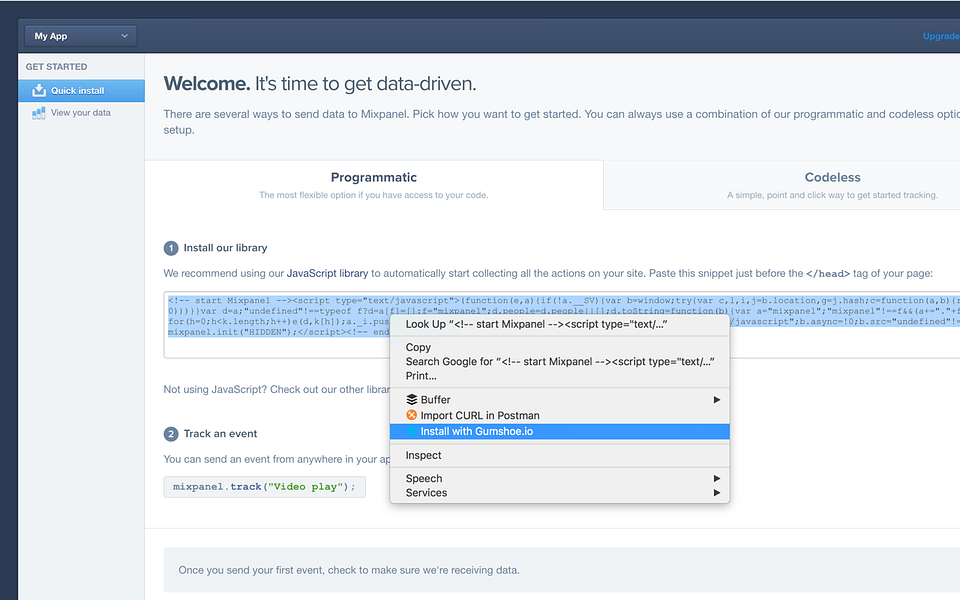Open the JavaScript library link
Viewport: 960px width, 600px height.
click(327, 273)
